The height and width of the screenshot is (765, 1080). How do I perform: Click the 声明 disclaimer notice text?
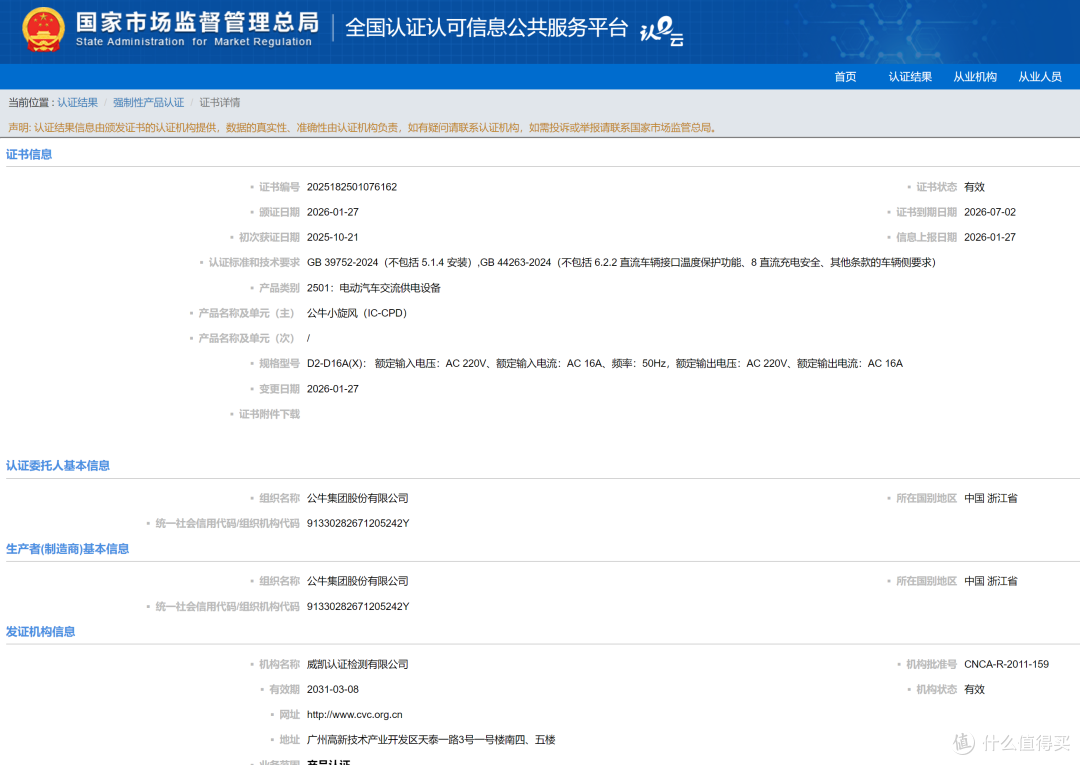(362, 127)
